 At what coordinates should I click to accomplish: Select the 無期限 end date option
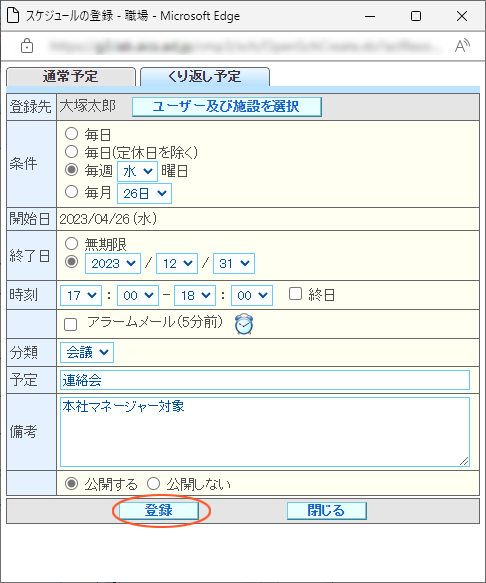tap(71, 244)
